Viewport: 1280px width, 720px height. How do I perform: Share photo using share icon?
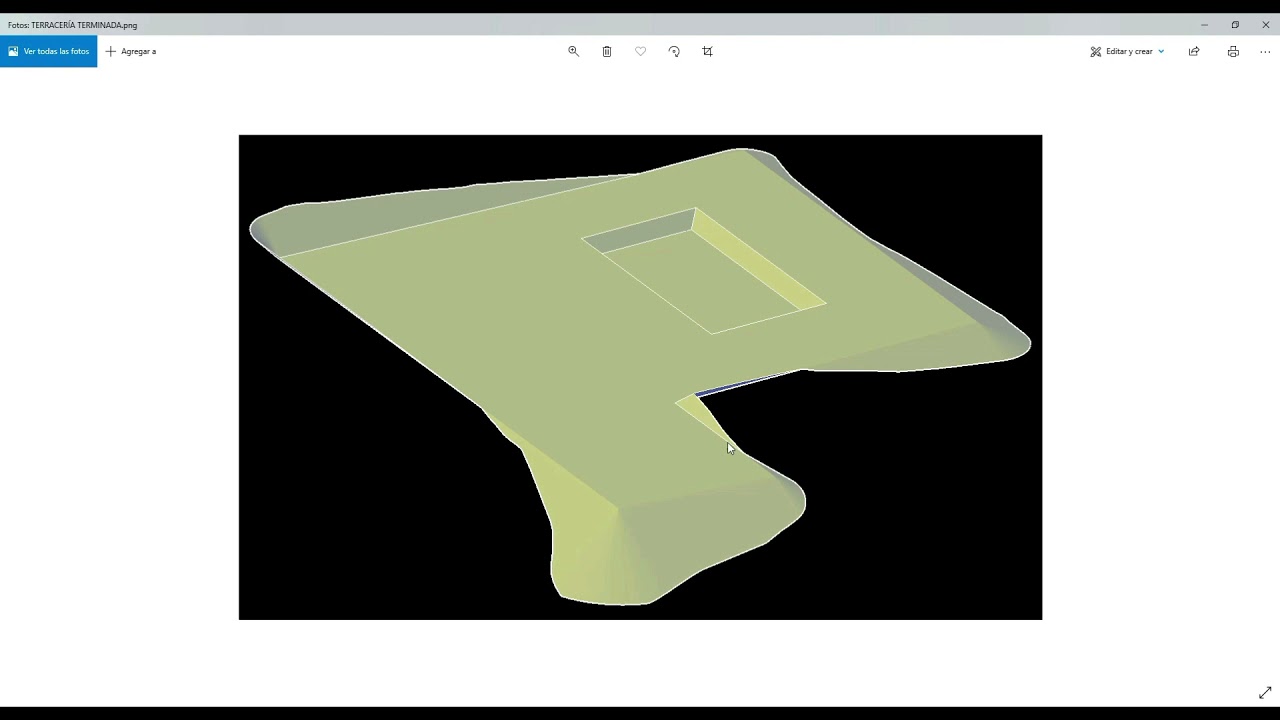[1194, 51]
